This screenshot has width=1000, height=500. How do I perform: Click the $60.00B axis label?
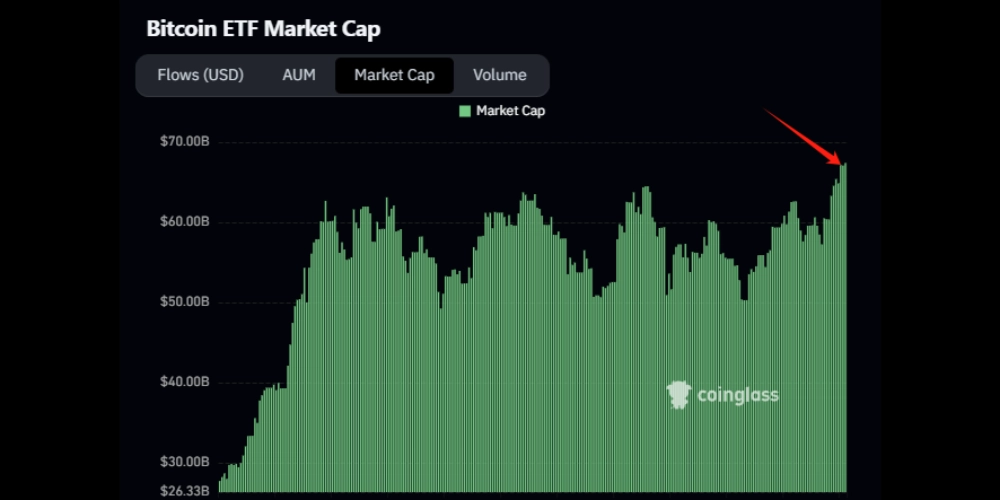[x=184, y=221]
